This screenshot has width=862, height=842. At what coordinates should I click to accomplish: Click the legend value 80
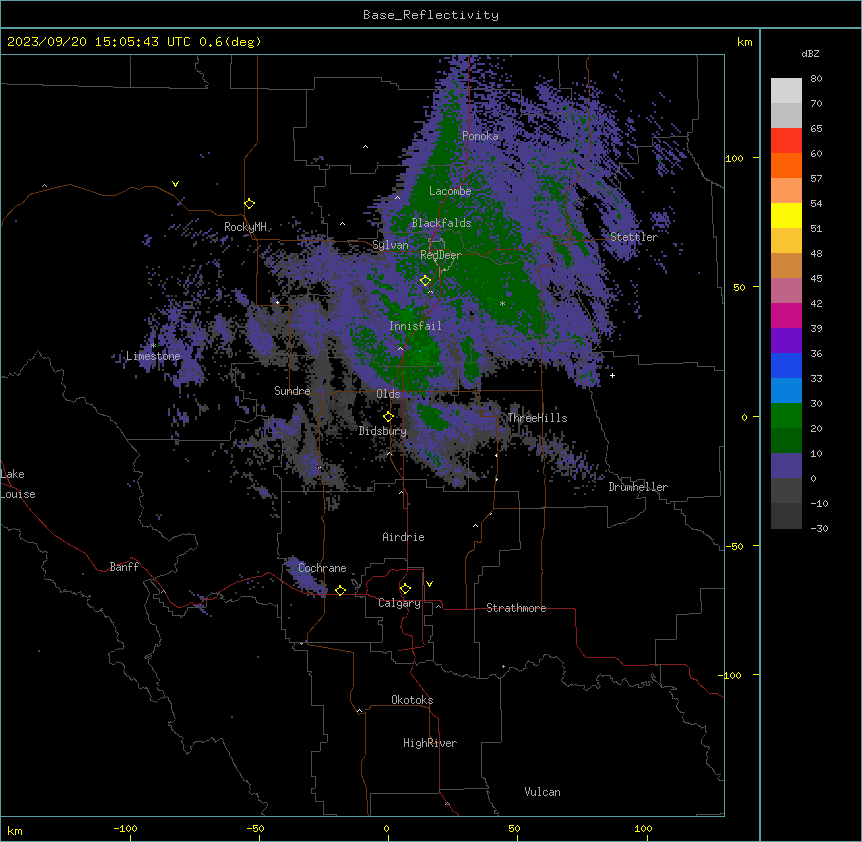point(816,79)
